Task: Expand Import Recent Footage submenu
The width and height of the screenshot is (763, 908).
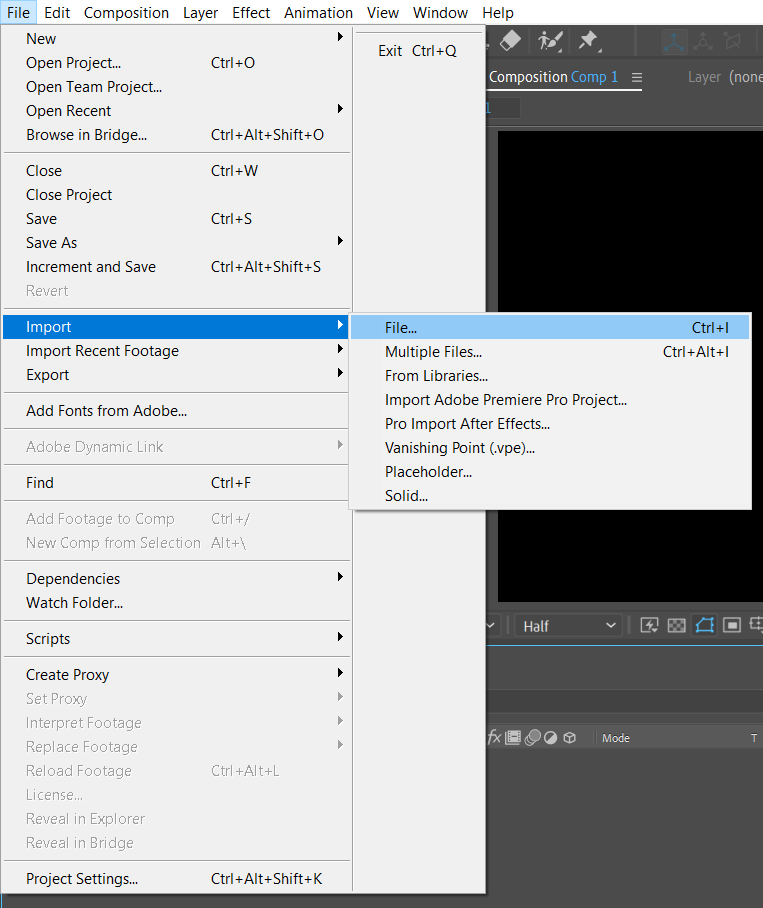Action: [177, 351]
